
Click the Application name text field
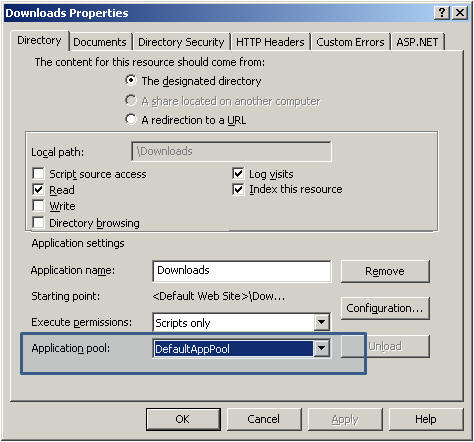(242, 271)
